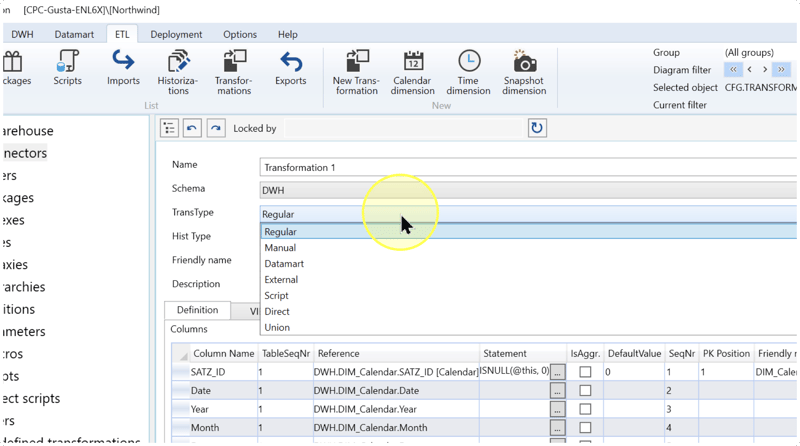Create a new Snapshot dimension
The height and width of the screenshot is (446, 800).
(x=524, y=72)
